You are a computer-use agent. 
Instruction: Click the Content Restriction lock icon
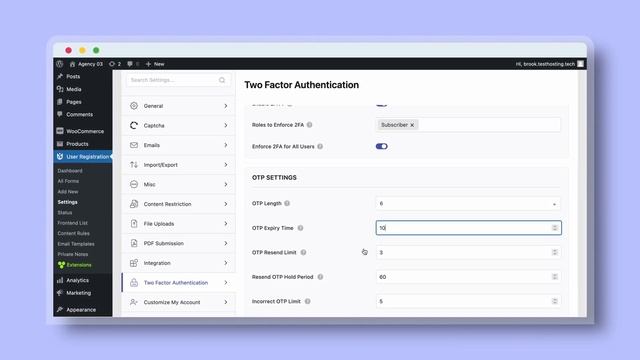coord(134,204)
